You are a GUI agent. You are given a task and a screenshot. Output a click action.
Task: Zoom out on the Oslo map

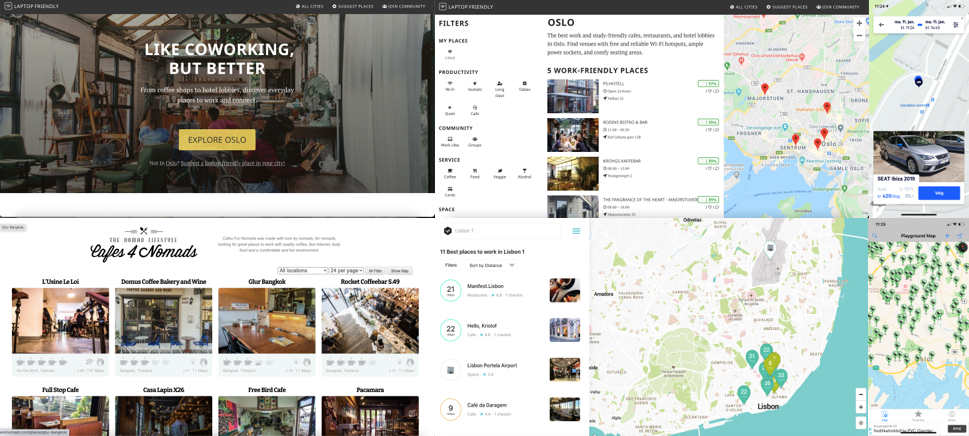(859, 36)
